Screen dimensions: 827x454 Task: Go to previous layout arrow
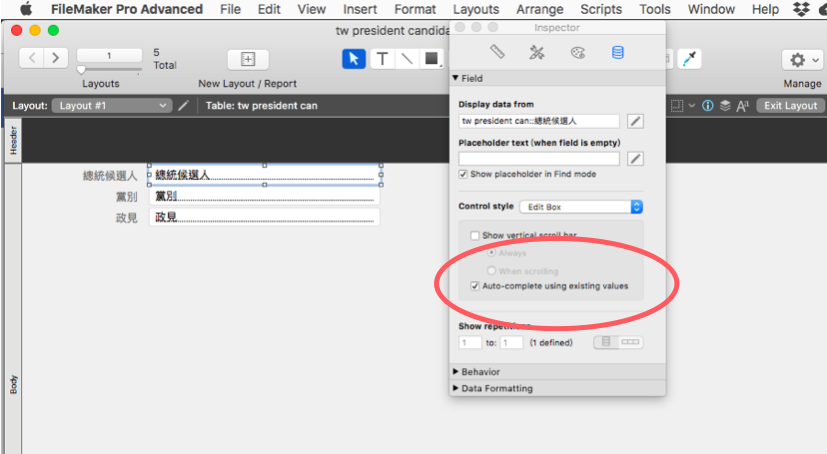pyautogui.click(x=32, y=57)
